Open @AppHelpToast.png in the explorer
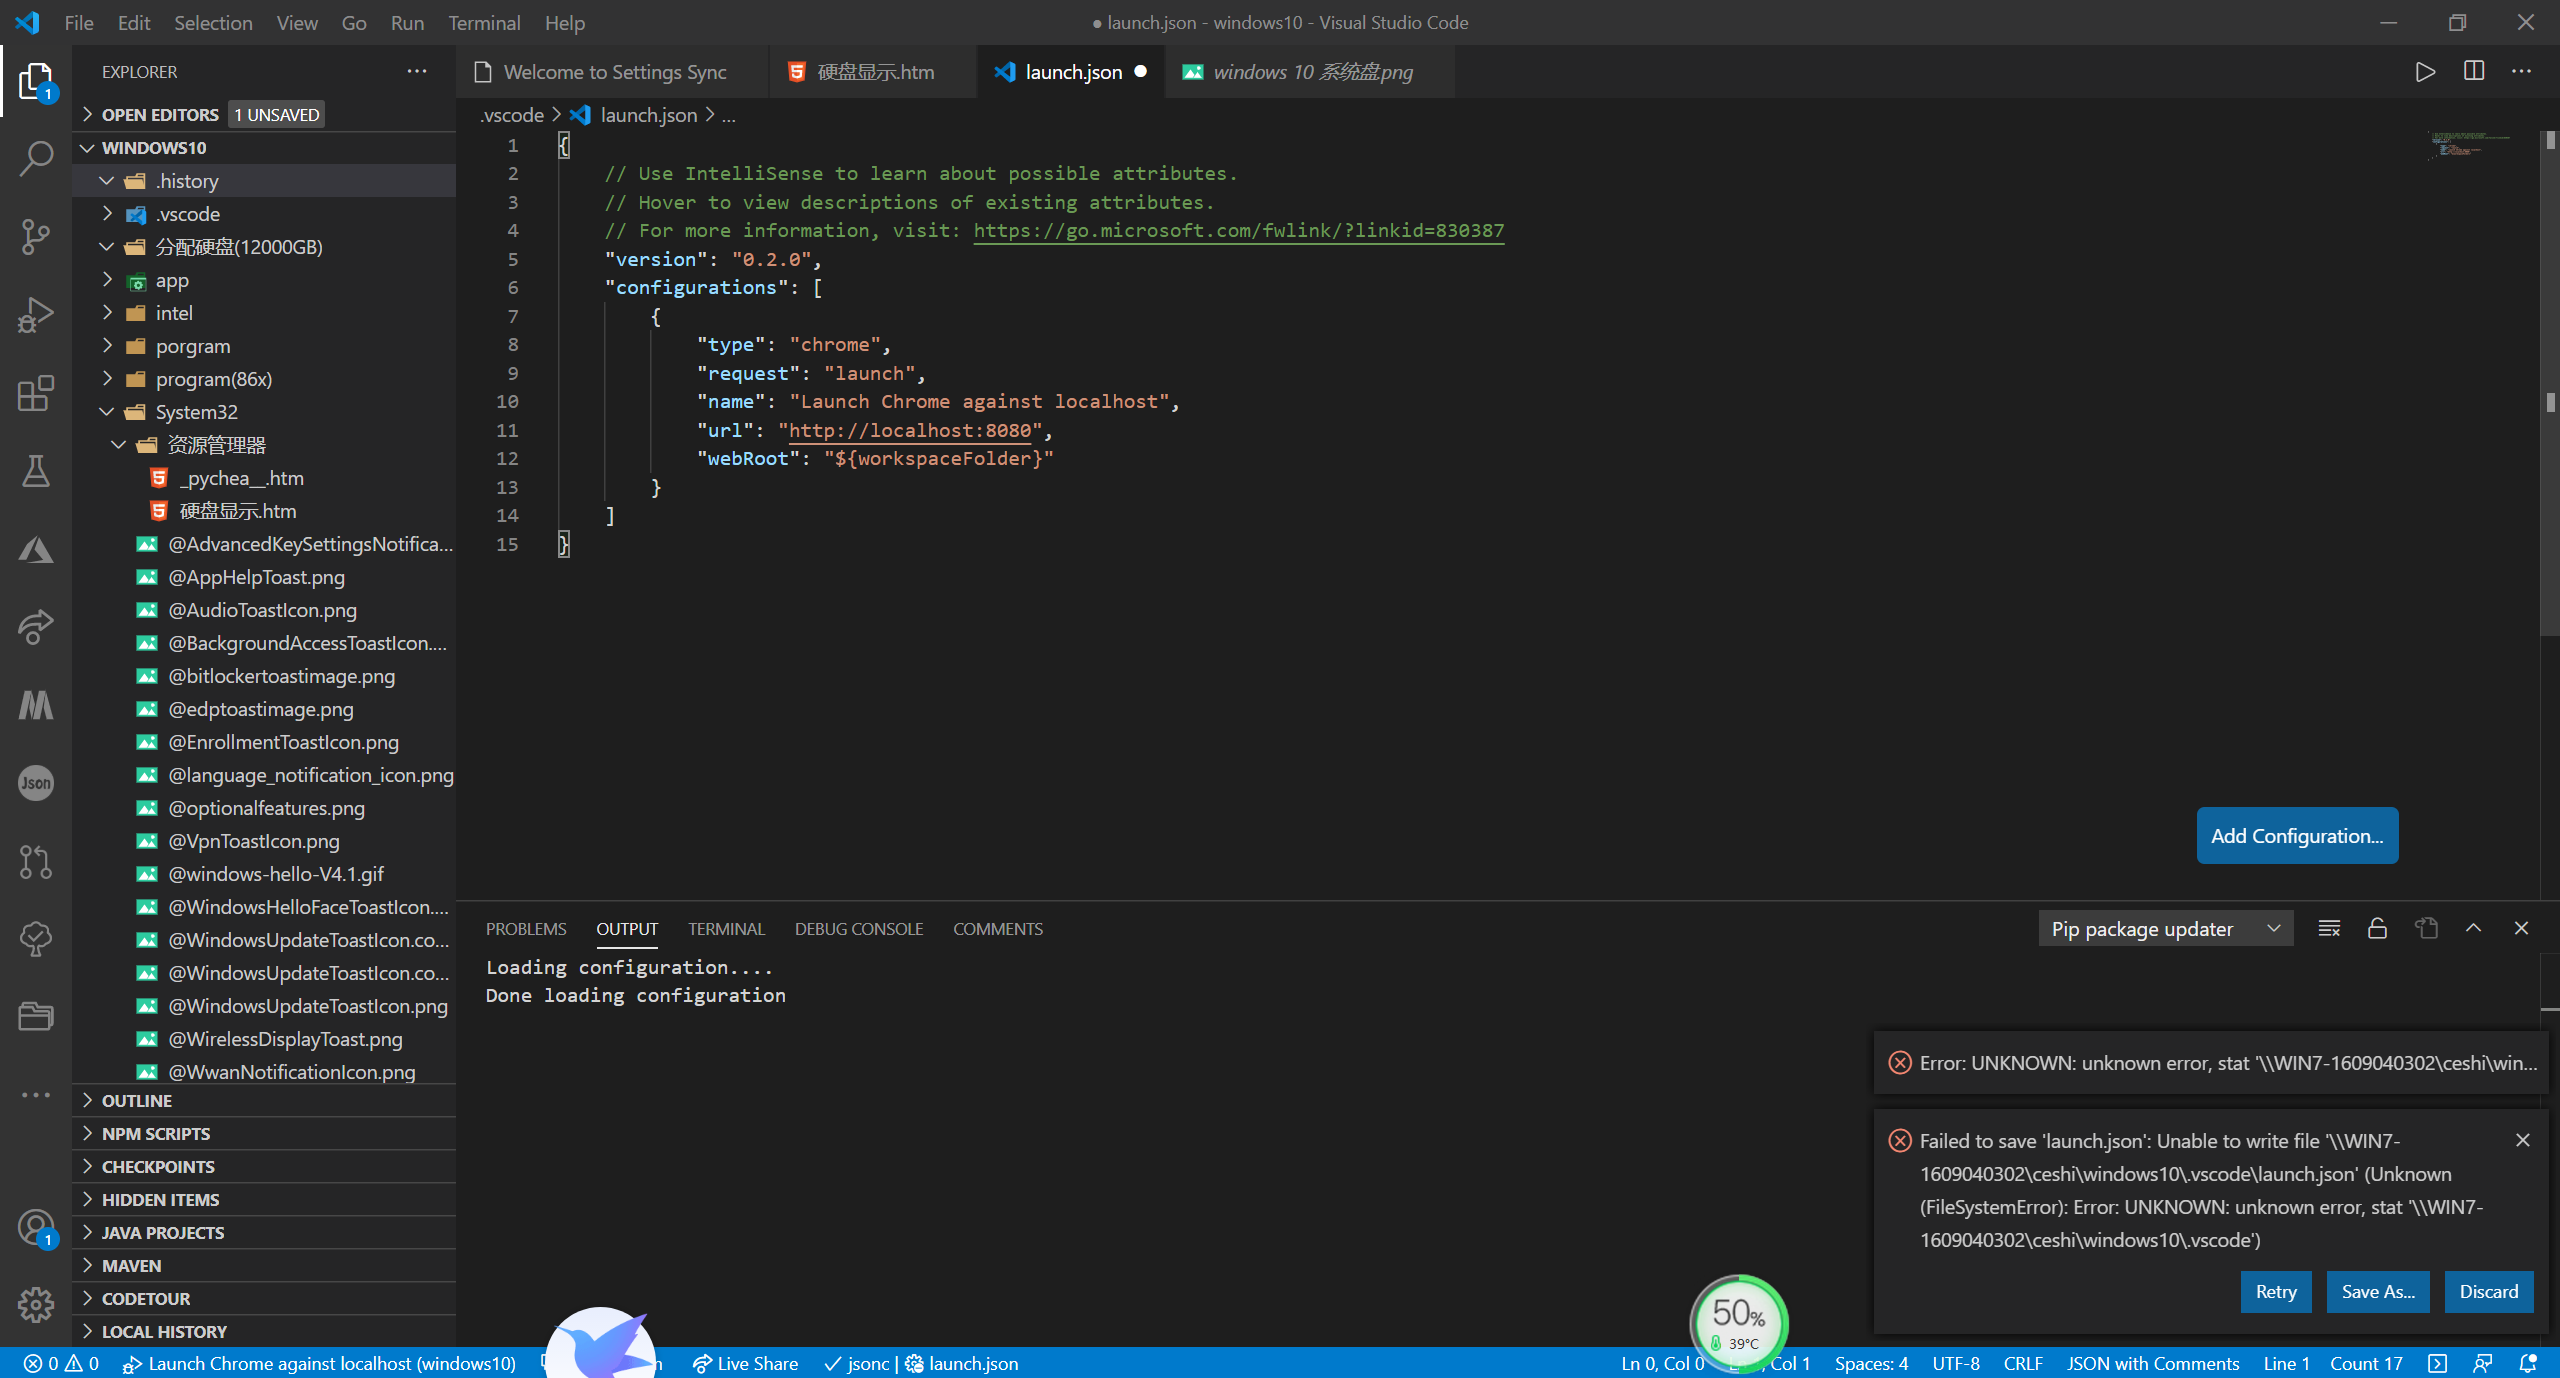Image resolution: width=2560 pixels, height=1378 pixels. 264,577
